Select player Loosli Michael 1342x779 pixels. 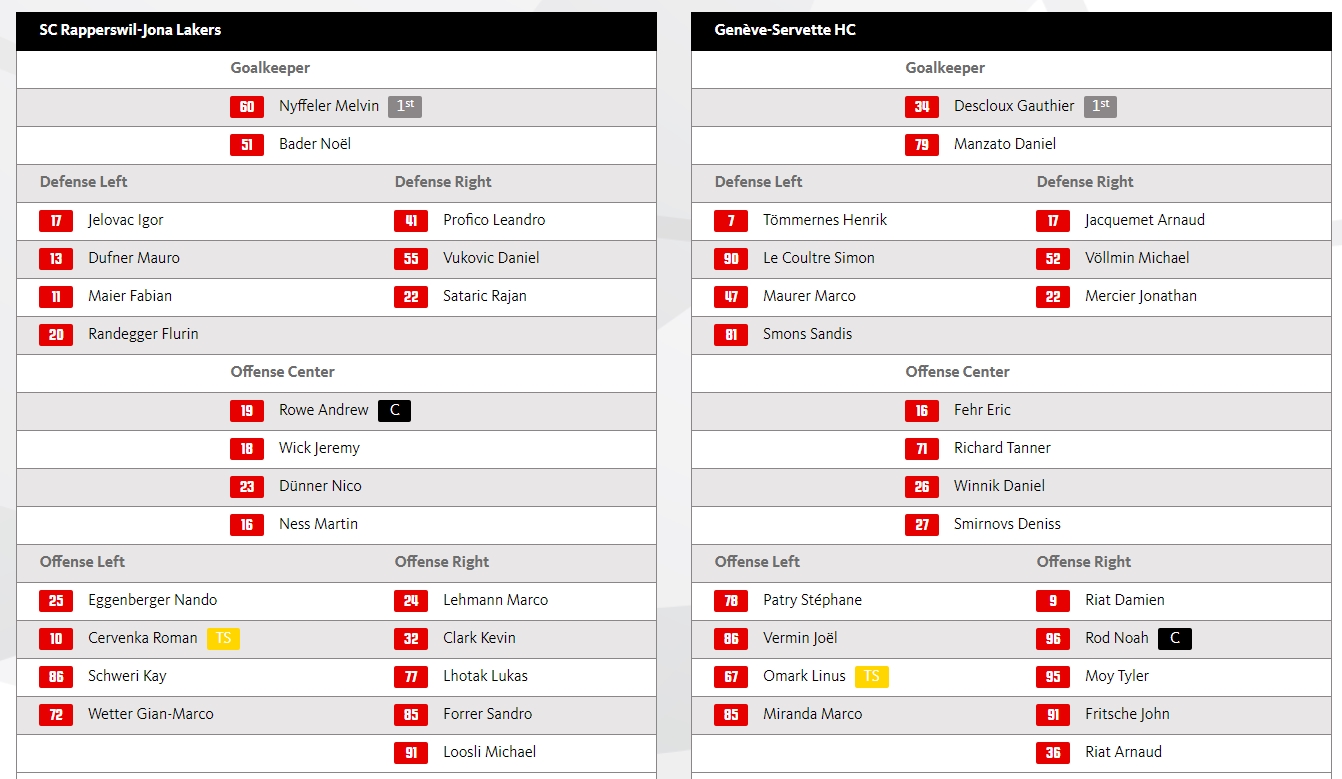pos(489,752)
